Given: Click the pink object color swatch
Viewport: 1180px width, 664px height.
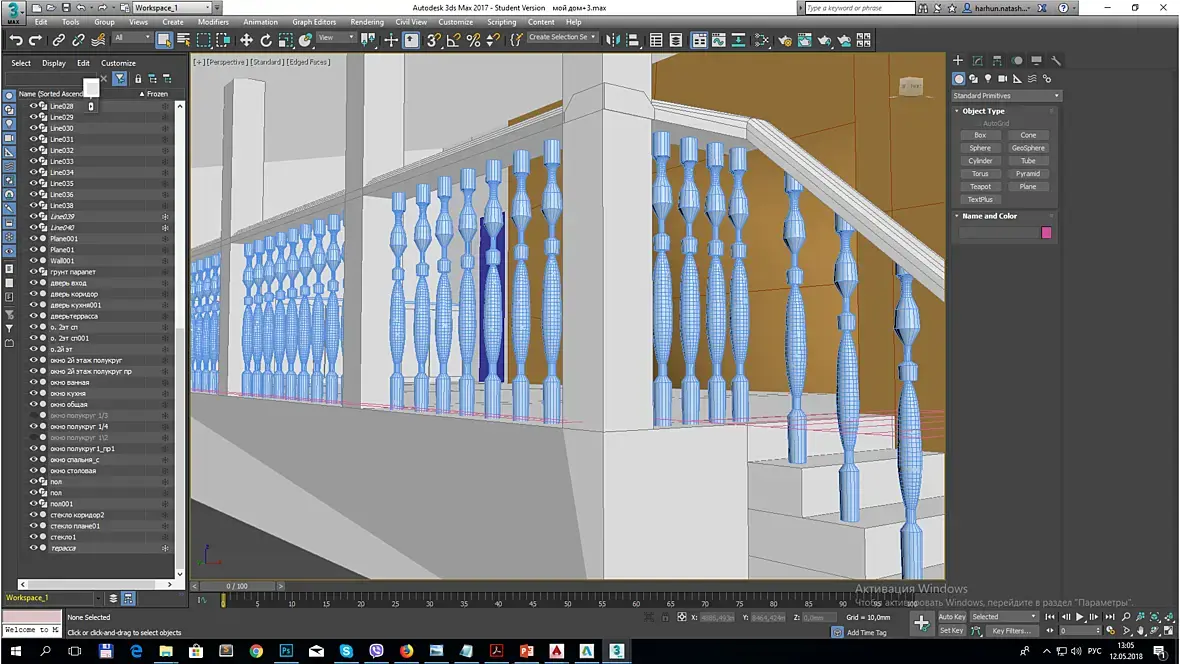Looking at the screenshot, I should click(x=1046, y=233).
